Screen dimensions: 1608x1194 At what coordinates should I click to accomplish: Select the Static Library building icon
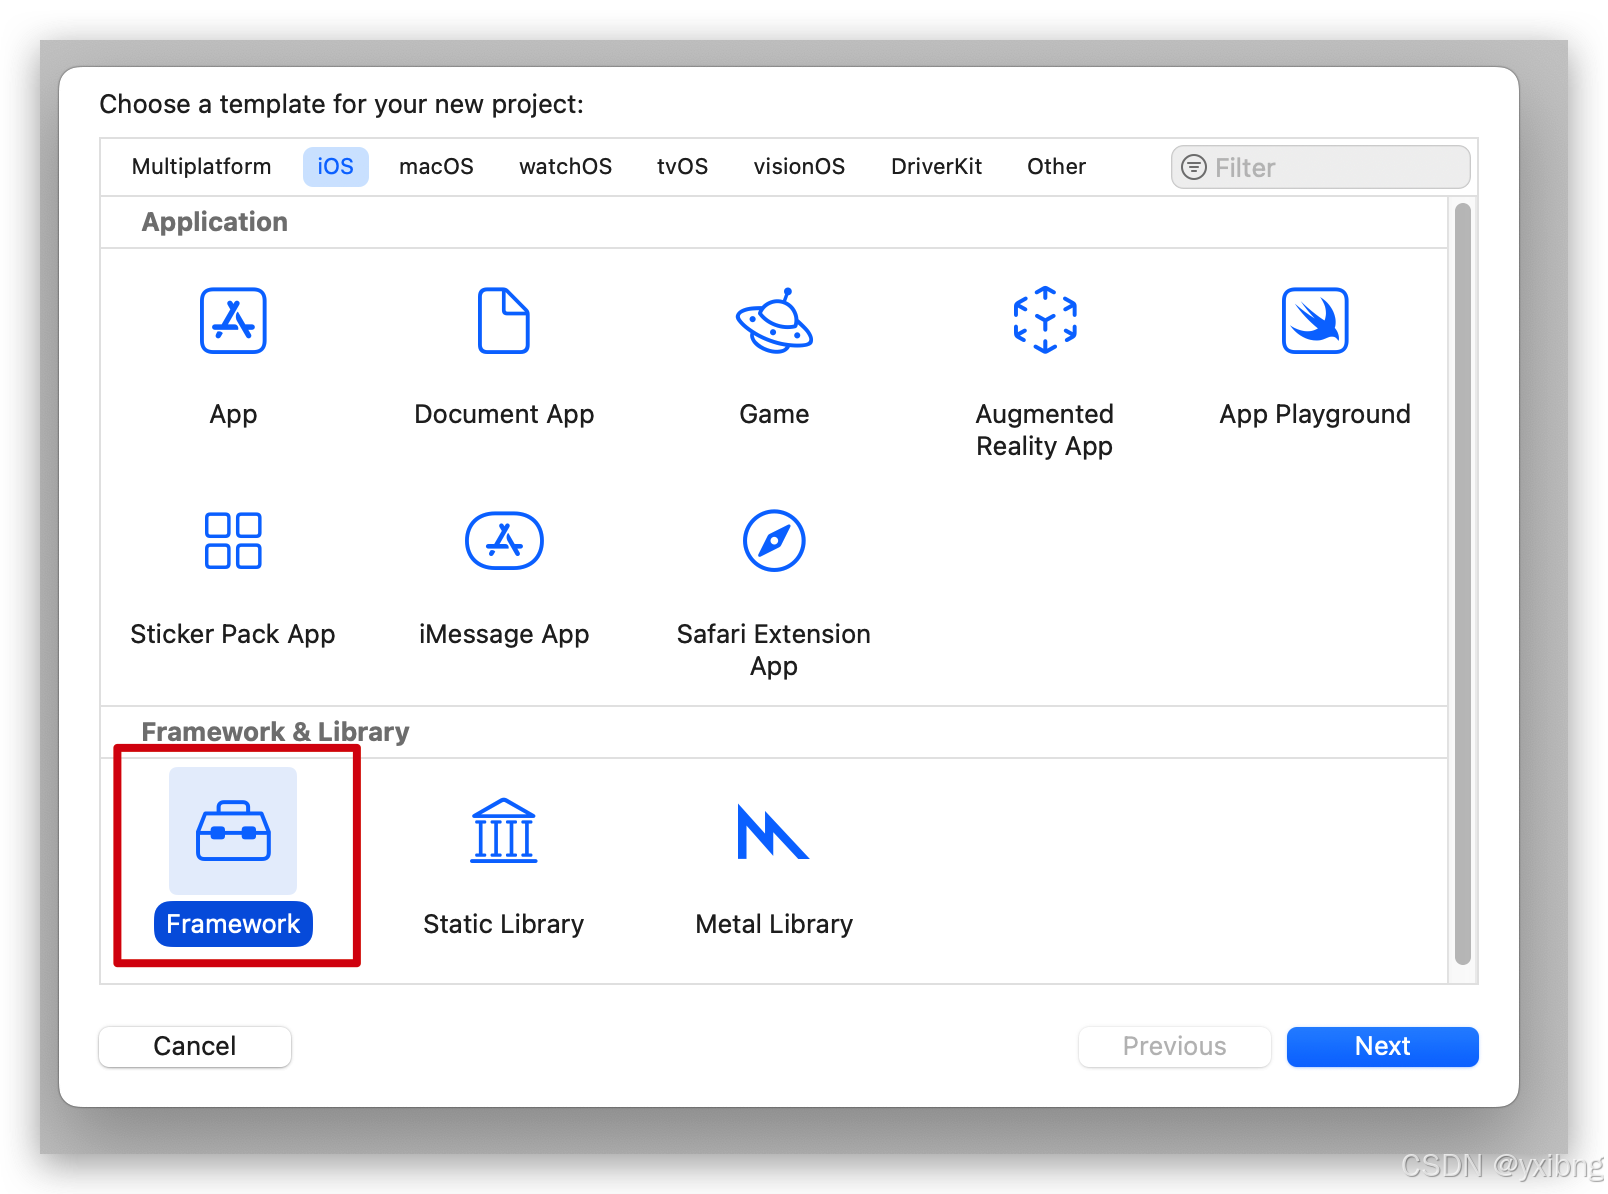tap(504, 831)
